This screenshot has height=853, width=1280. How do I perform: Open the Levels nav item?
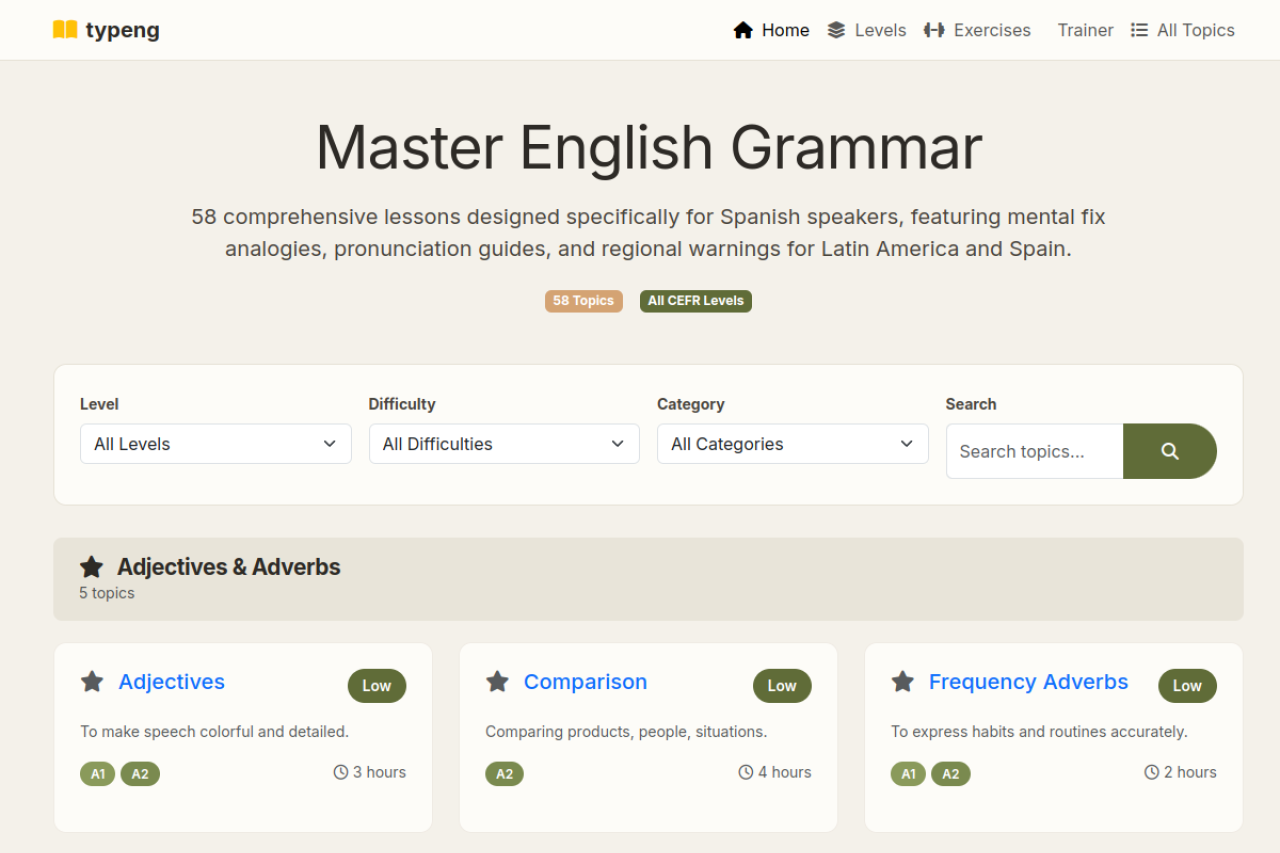click(x=867, y=30)
